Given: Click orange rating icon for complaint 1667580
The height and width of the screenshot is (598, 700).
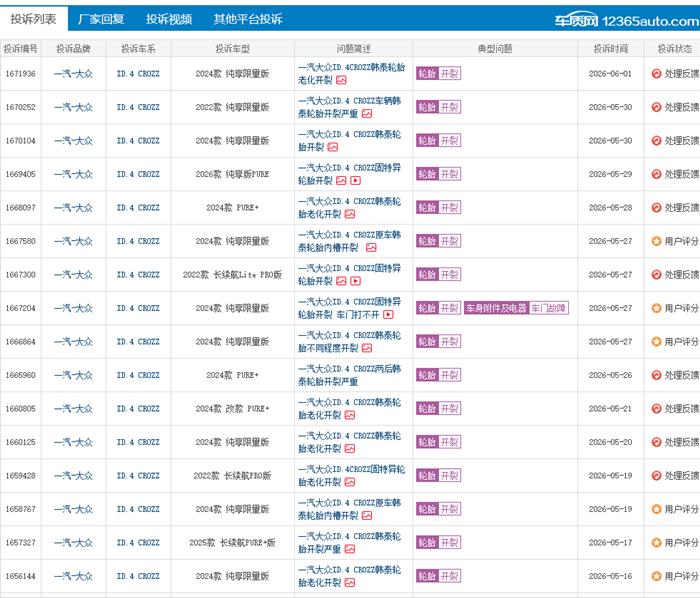Looking at the screenshot, I should point(656,241).
